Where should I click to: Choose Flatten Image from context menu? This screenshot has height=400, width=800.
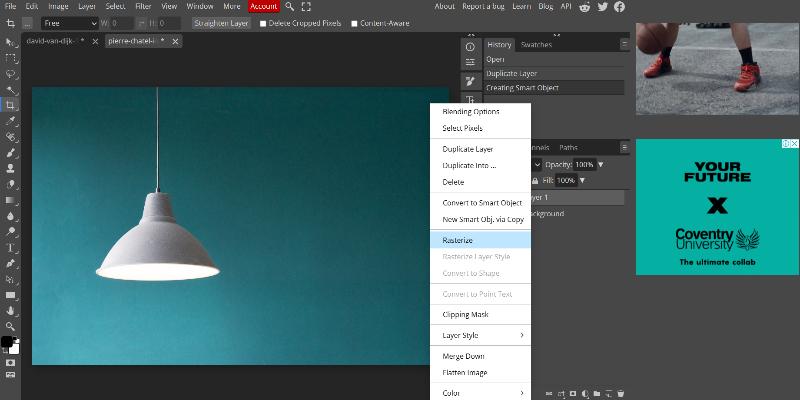tap(480, 372)
